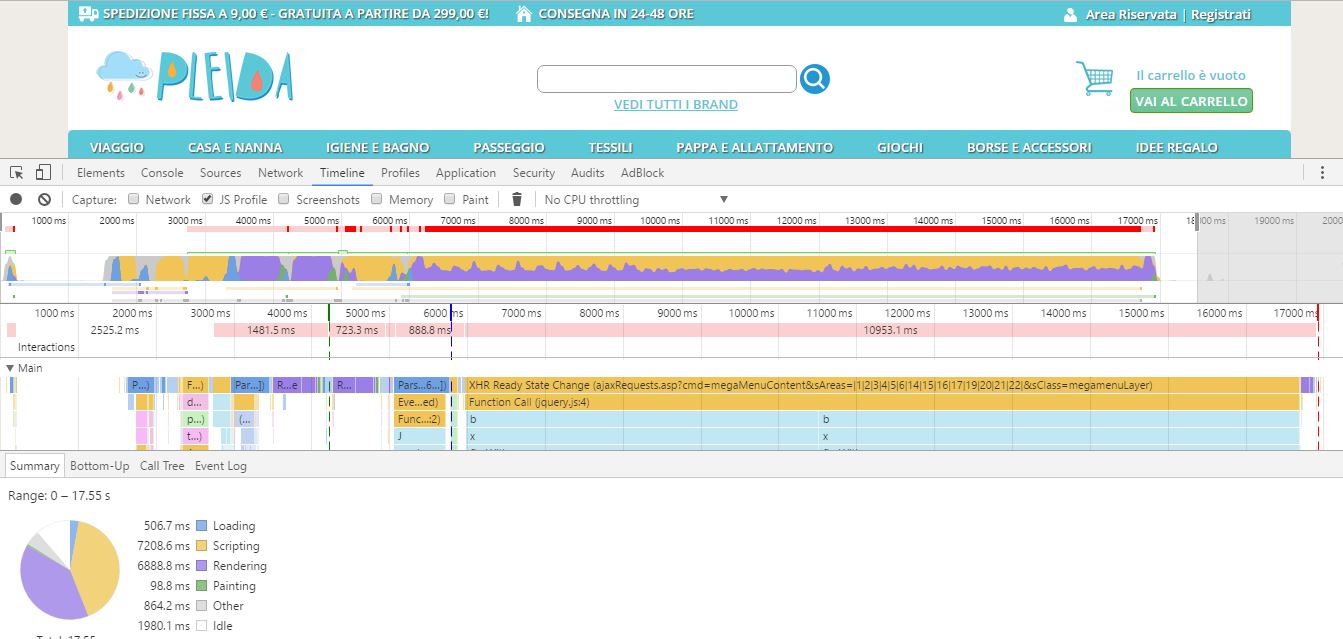Open the Idee Regalo menu category
This screenshot has width=1343, height=639.
click(1177, 147)
